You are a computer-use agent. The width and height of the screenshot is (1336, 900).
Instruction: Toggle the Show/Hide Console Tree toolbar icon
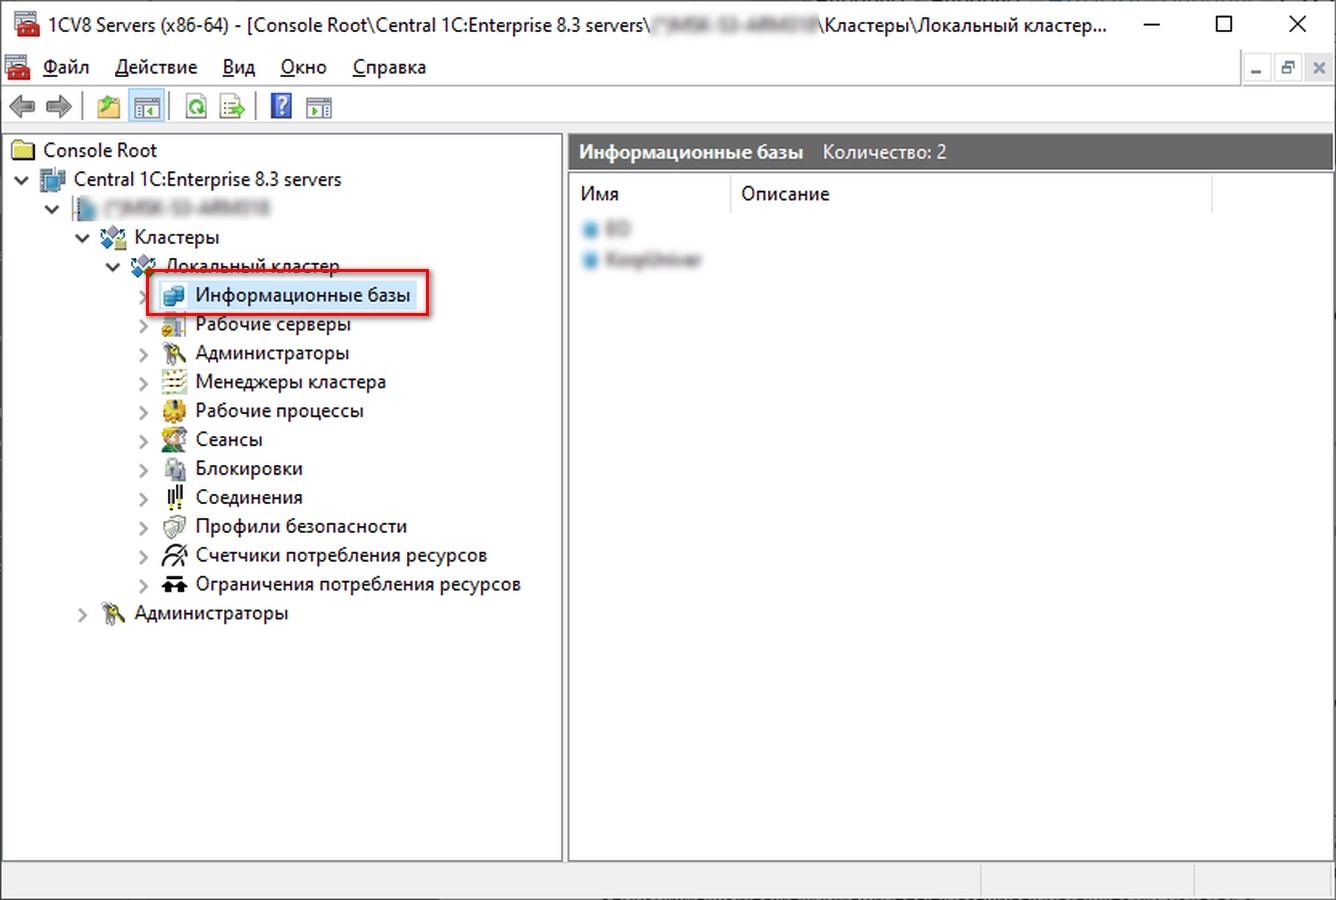click(x=147, y=106)
